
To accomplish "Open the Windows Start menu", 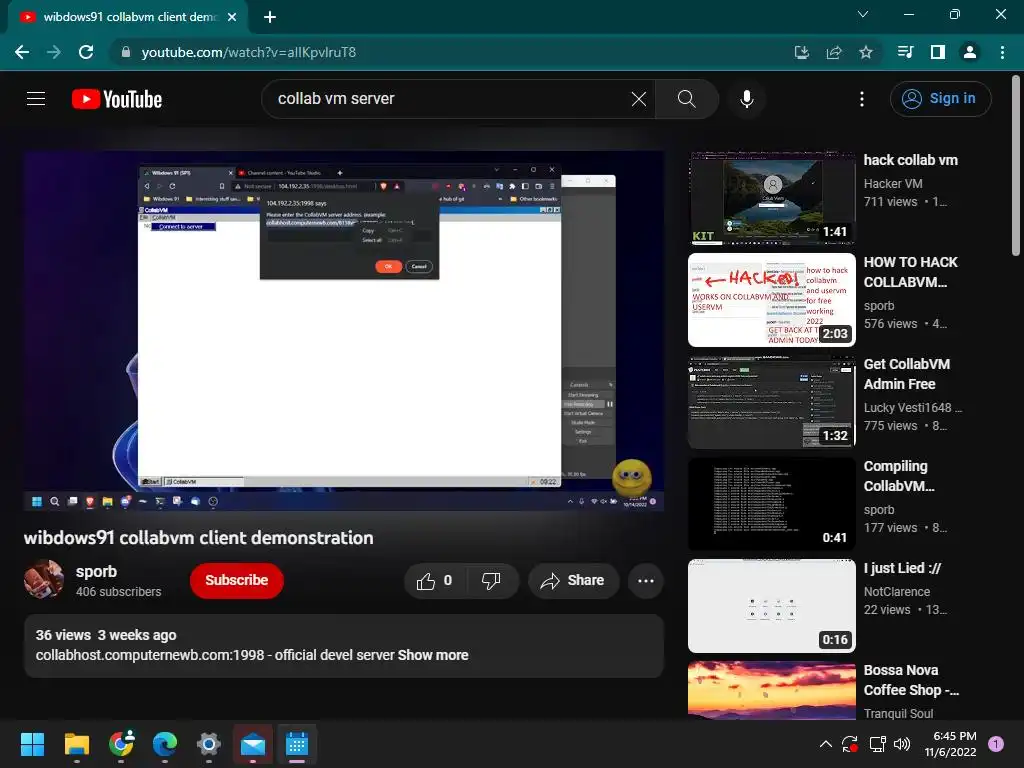I will [32, 744].
